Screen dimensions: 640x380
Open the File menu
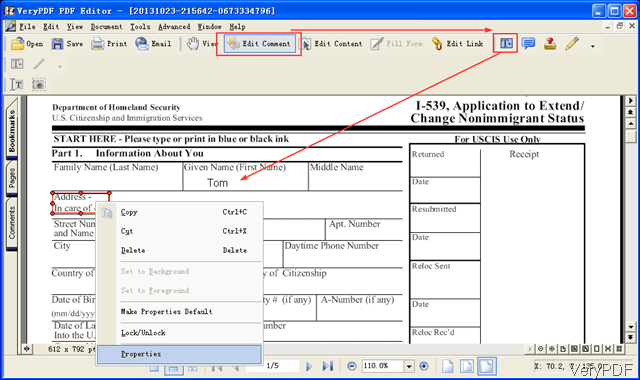pyautogui.click(x=27, y=27)
